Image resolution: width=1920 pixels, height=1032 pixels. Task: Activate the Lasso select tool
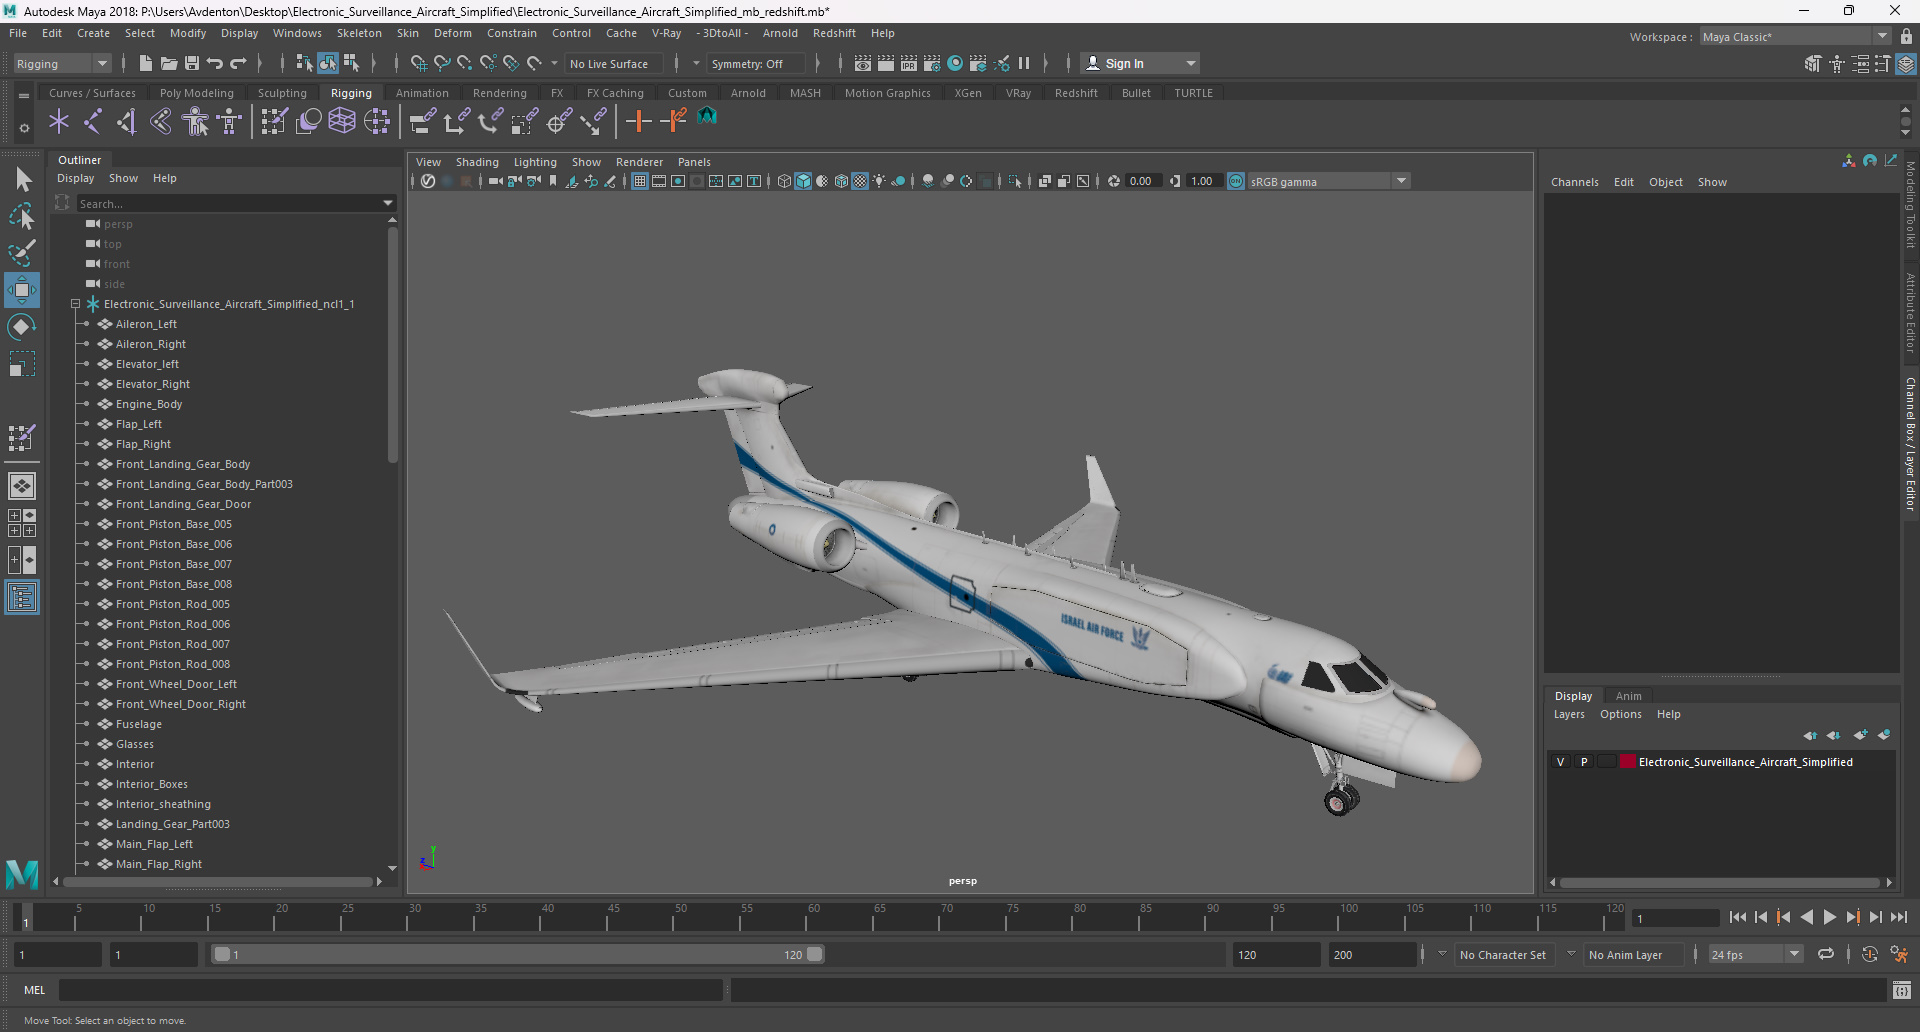tap(22, 216)
